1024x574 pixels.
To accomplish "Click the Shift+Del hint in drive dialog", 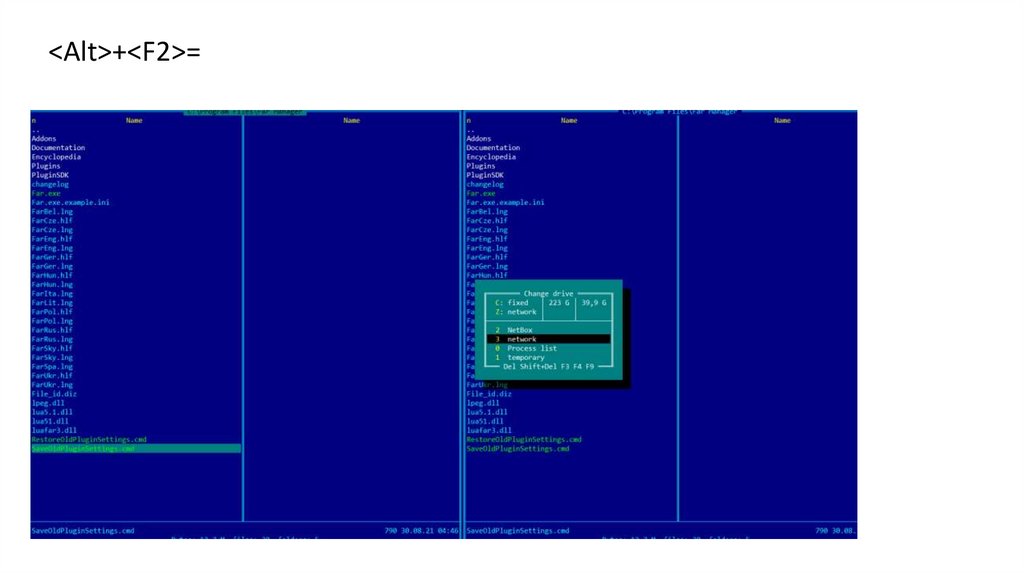I will (537, 367).
